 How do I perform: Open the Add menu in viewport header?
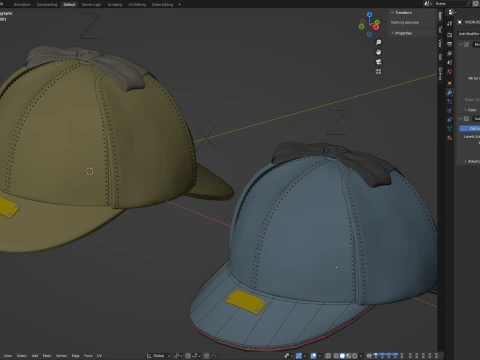coord(35,356)
